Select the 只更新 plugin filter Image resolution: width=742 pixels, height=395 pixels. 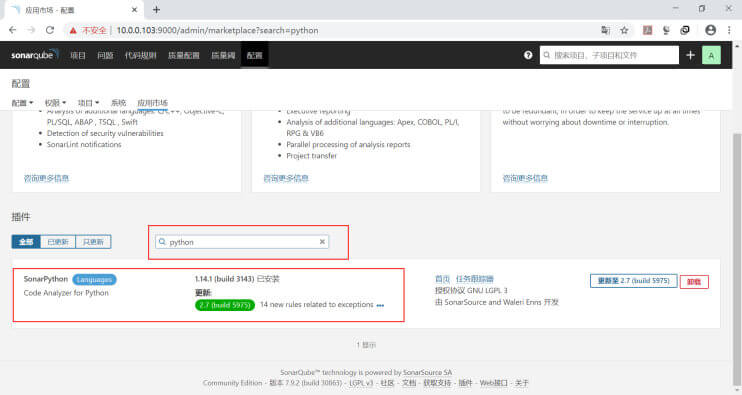pos(93,242)
